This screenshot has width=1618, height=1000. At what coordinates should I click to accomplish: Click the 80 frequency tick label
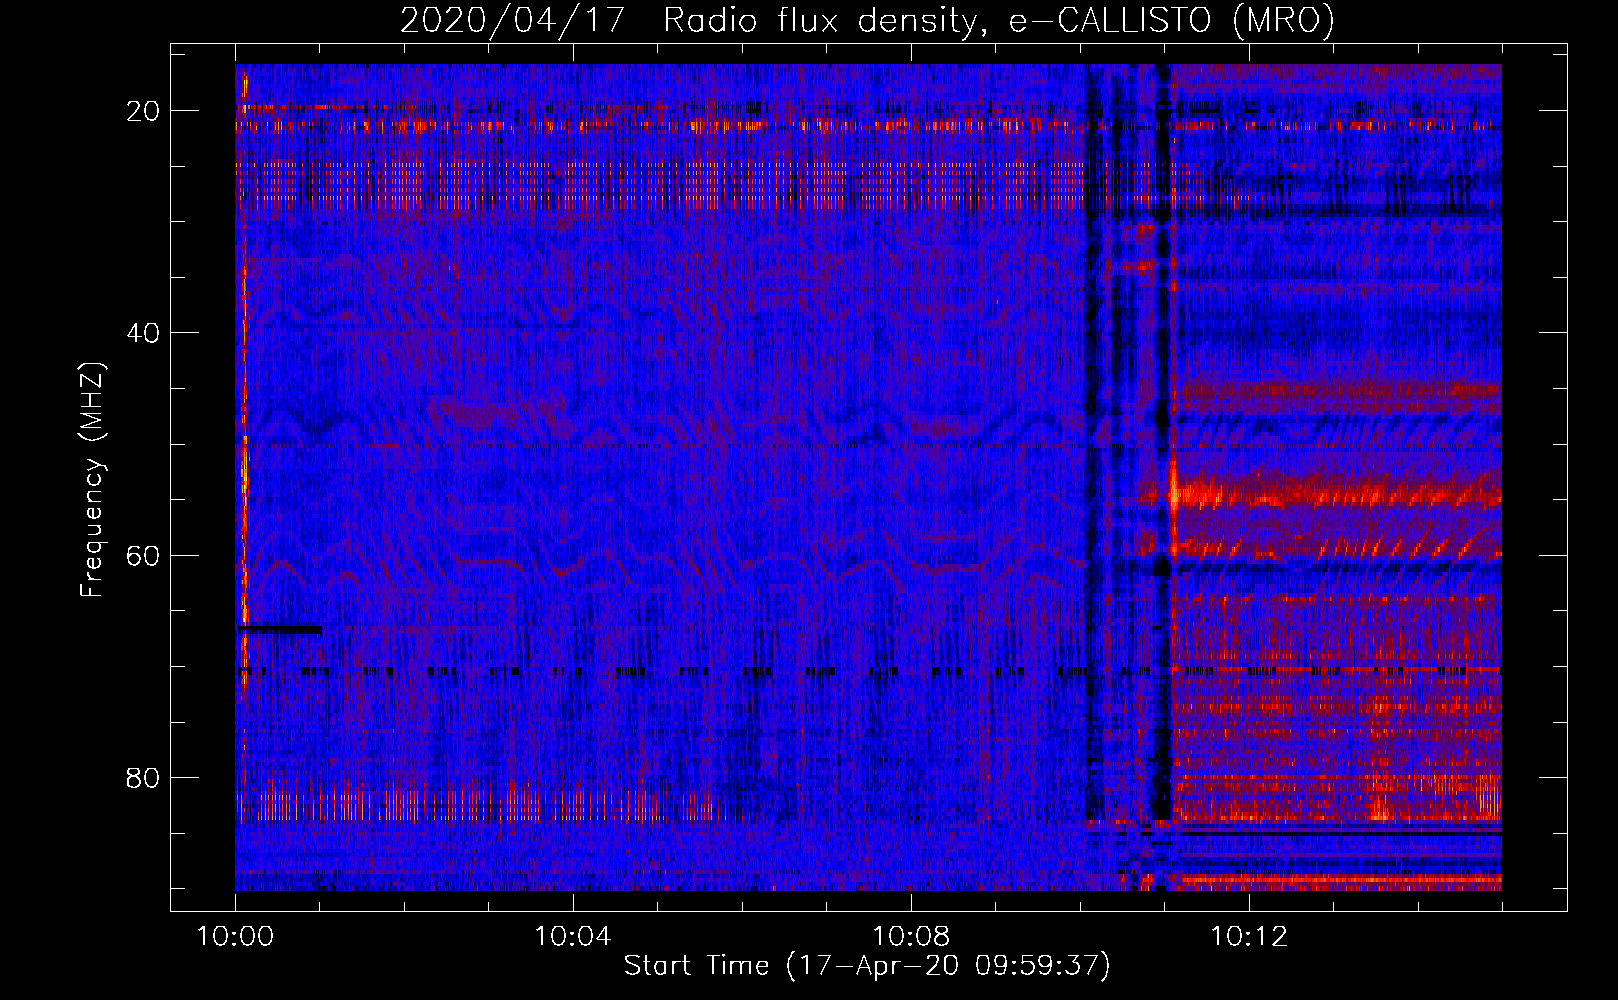click(144, 777)
